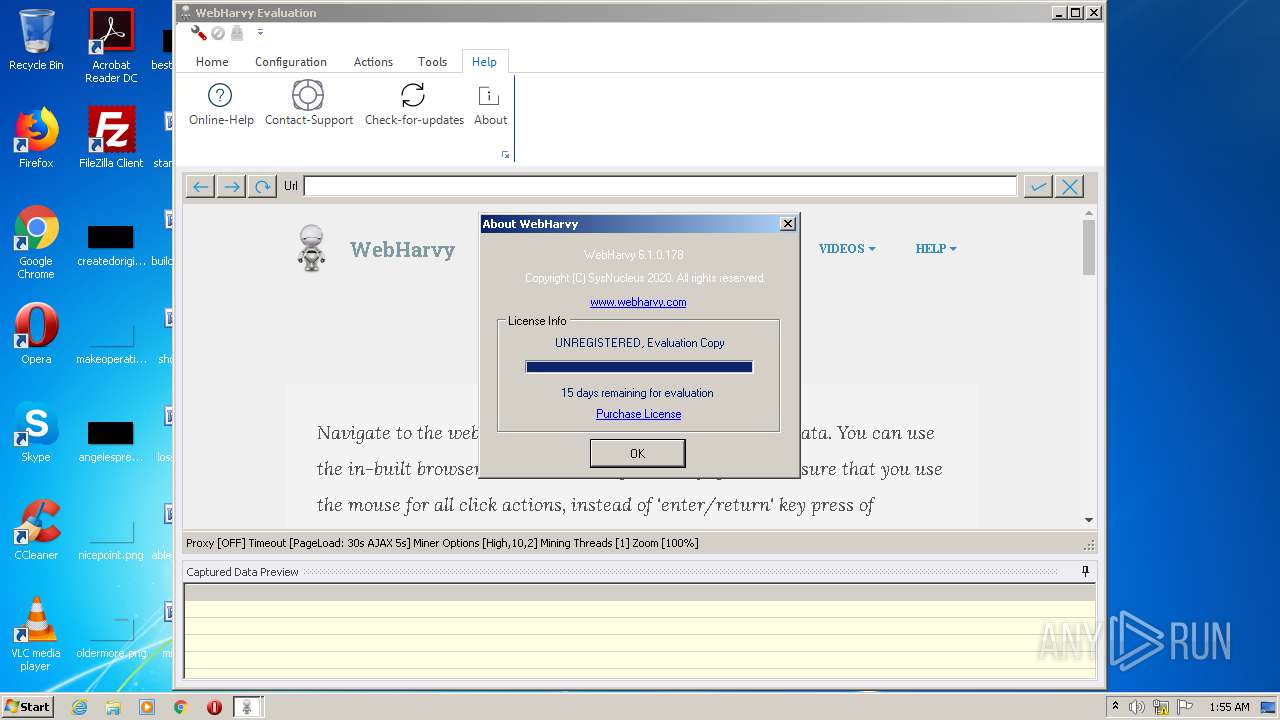Focus the Url address field

(660, 186)
